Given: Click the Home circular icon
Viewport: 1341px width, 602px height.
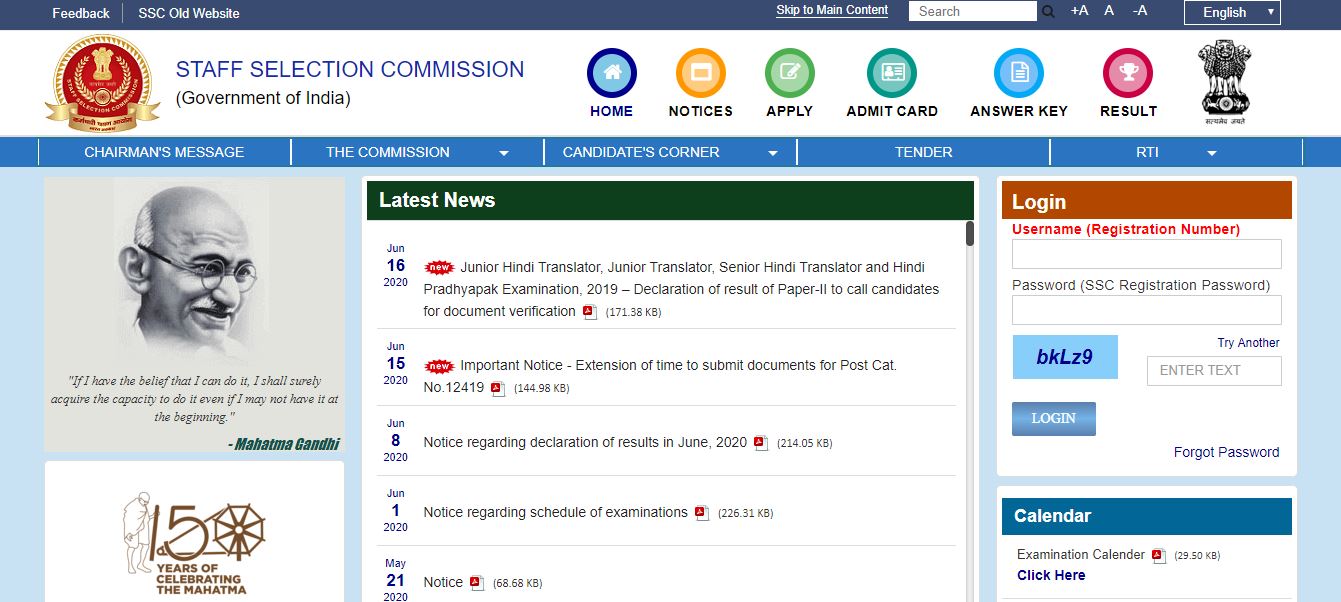Looking at the screenshot, I should coord(611,73).
